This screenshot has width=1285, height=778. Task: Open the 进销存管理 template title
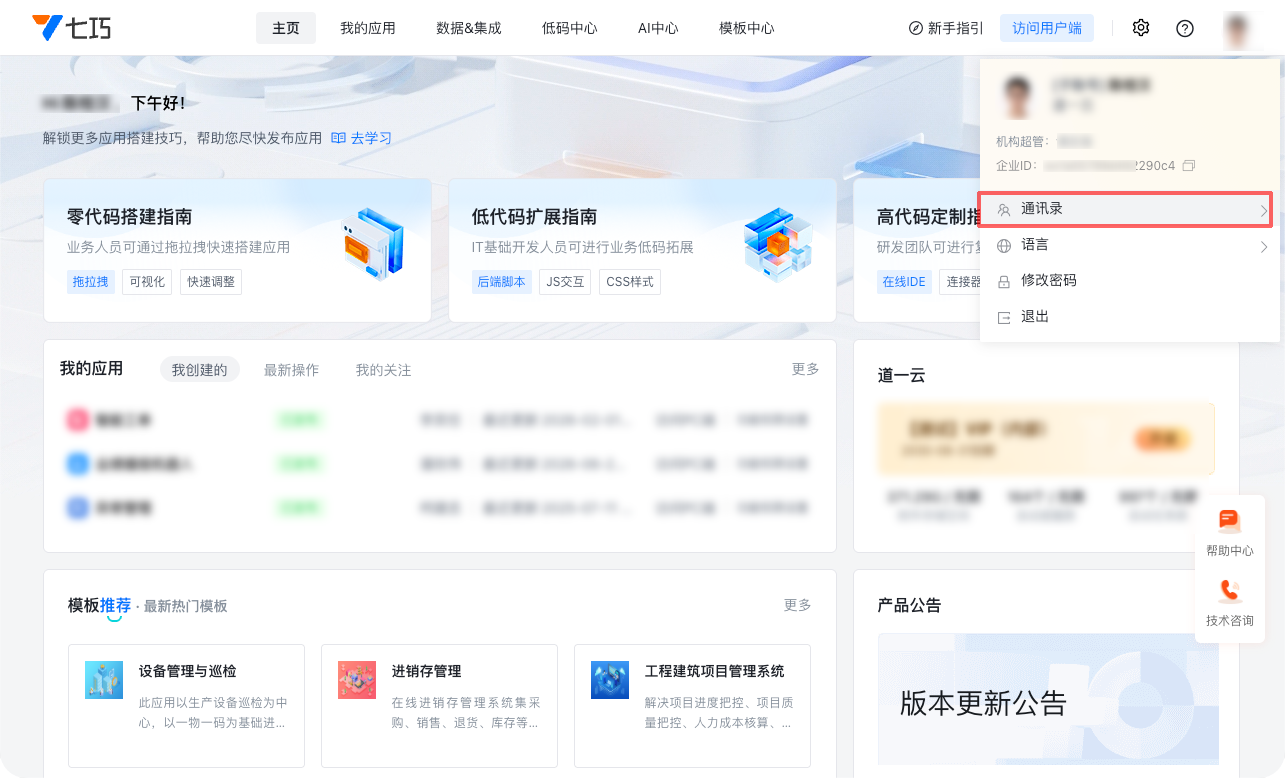point(427,671)
